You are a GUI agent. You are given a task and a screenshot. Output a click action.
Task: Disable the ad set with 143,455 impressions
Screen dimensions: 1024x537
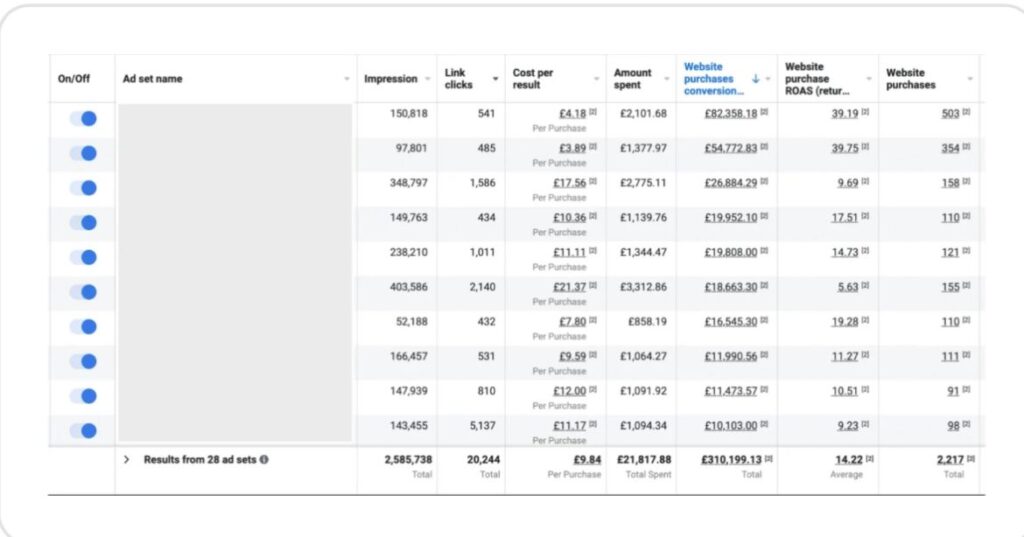(83, 431)
